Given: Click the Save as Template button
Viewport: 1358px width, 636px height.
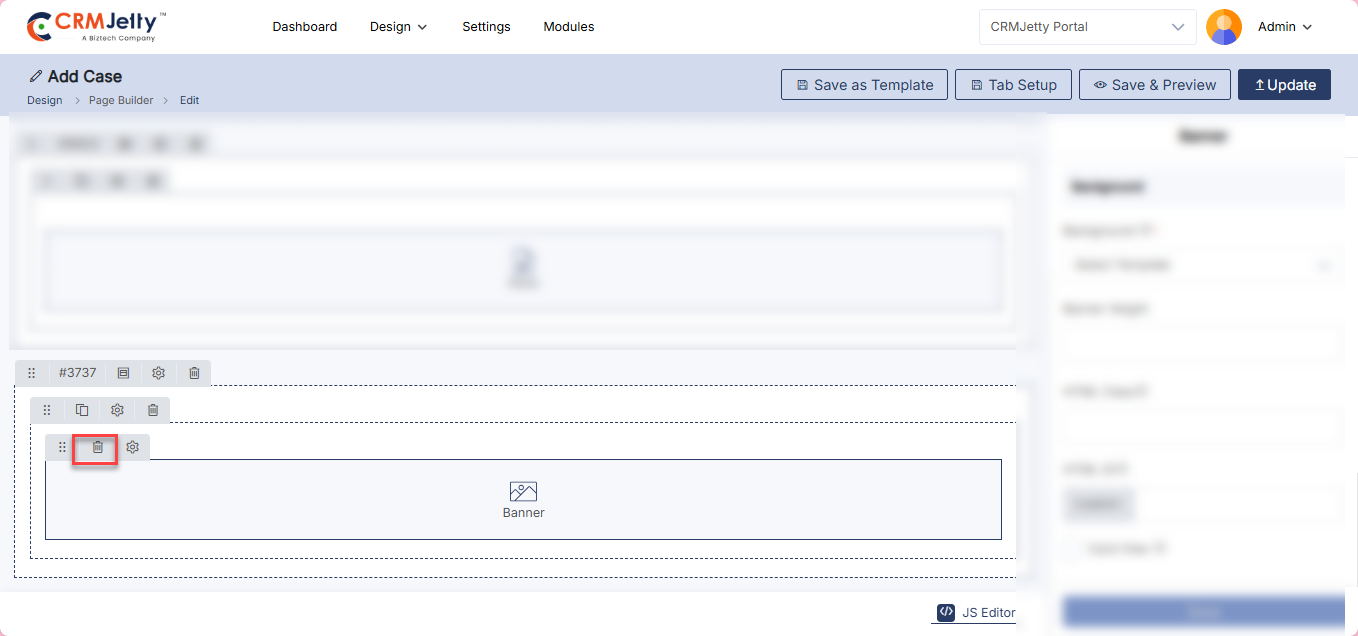Looking at the screenshot, I should [864, 85].
